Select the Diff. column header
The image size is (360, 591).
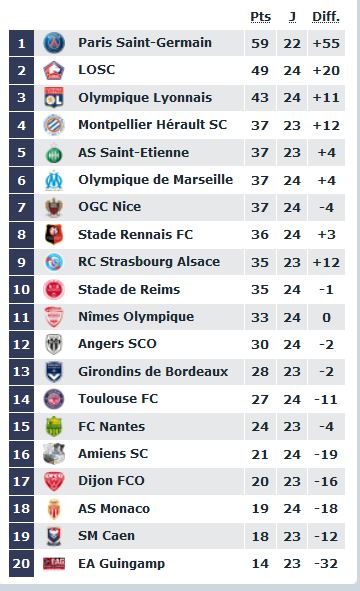[326, 17]
